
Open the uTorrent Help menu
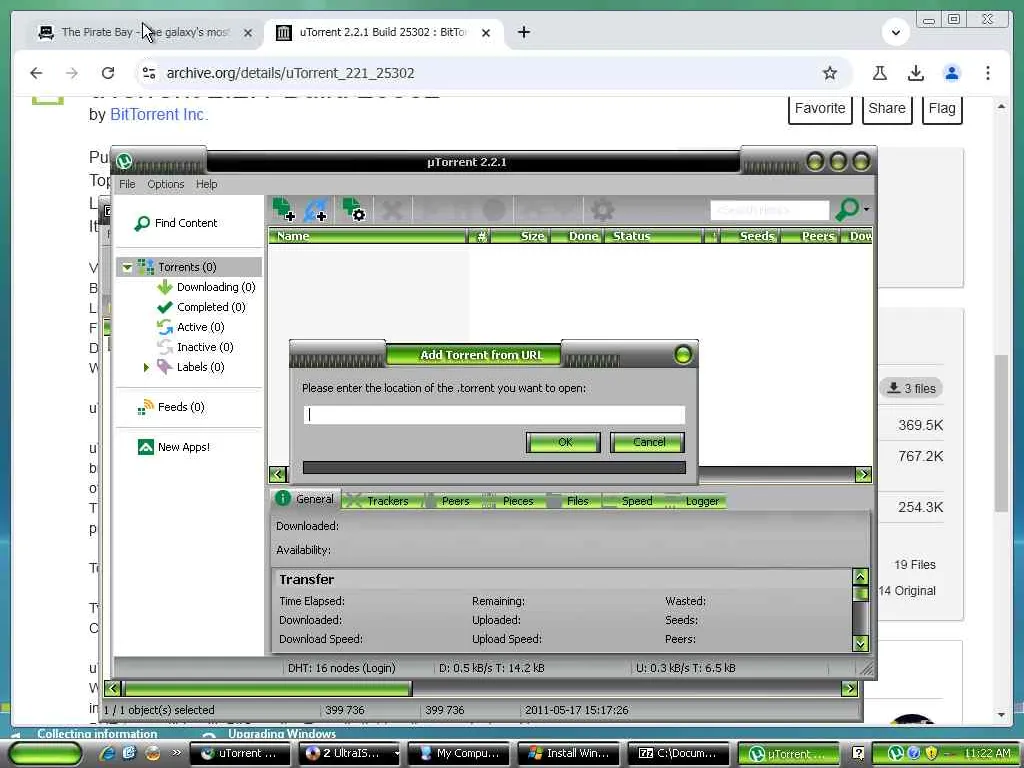206,184
